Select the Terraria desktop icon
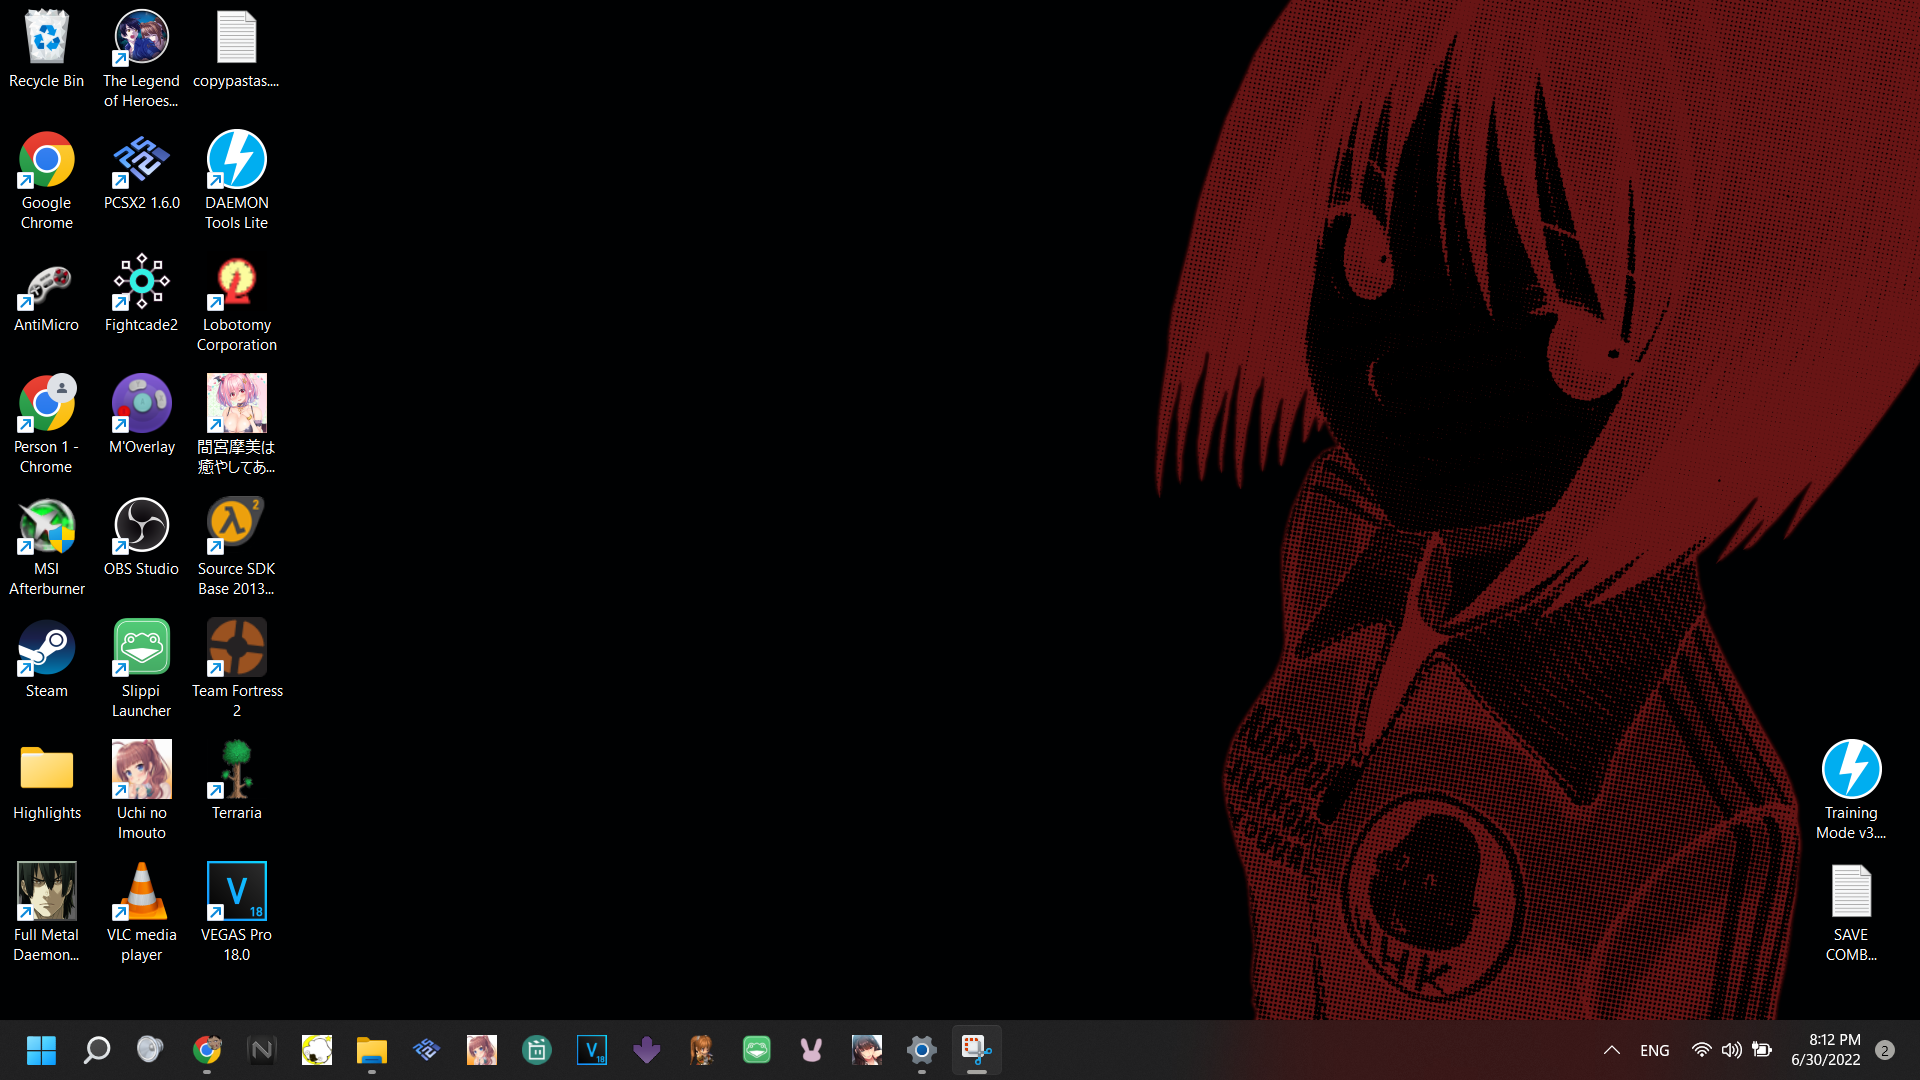The height and width of the screenshot is (1080, 1920). pyautogui.click(x=236, y=770)
